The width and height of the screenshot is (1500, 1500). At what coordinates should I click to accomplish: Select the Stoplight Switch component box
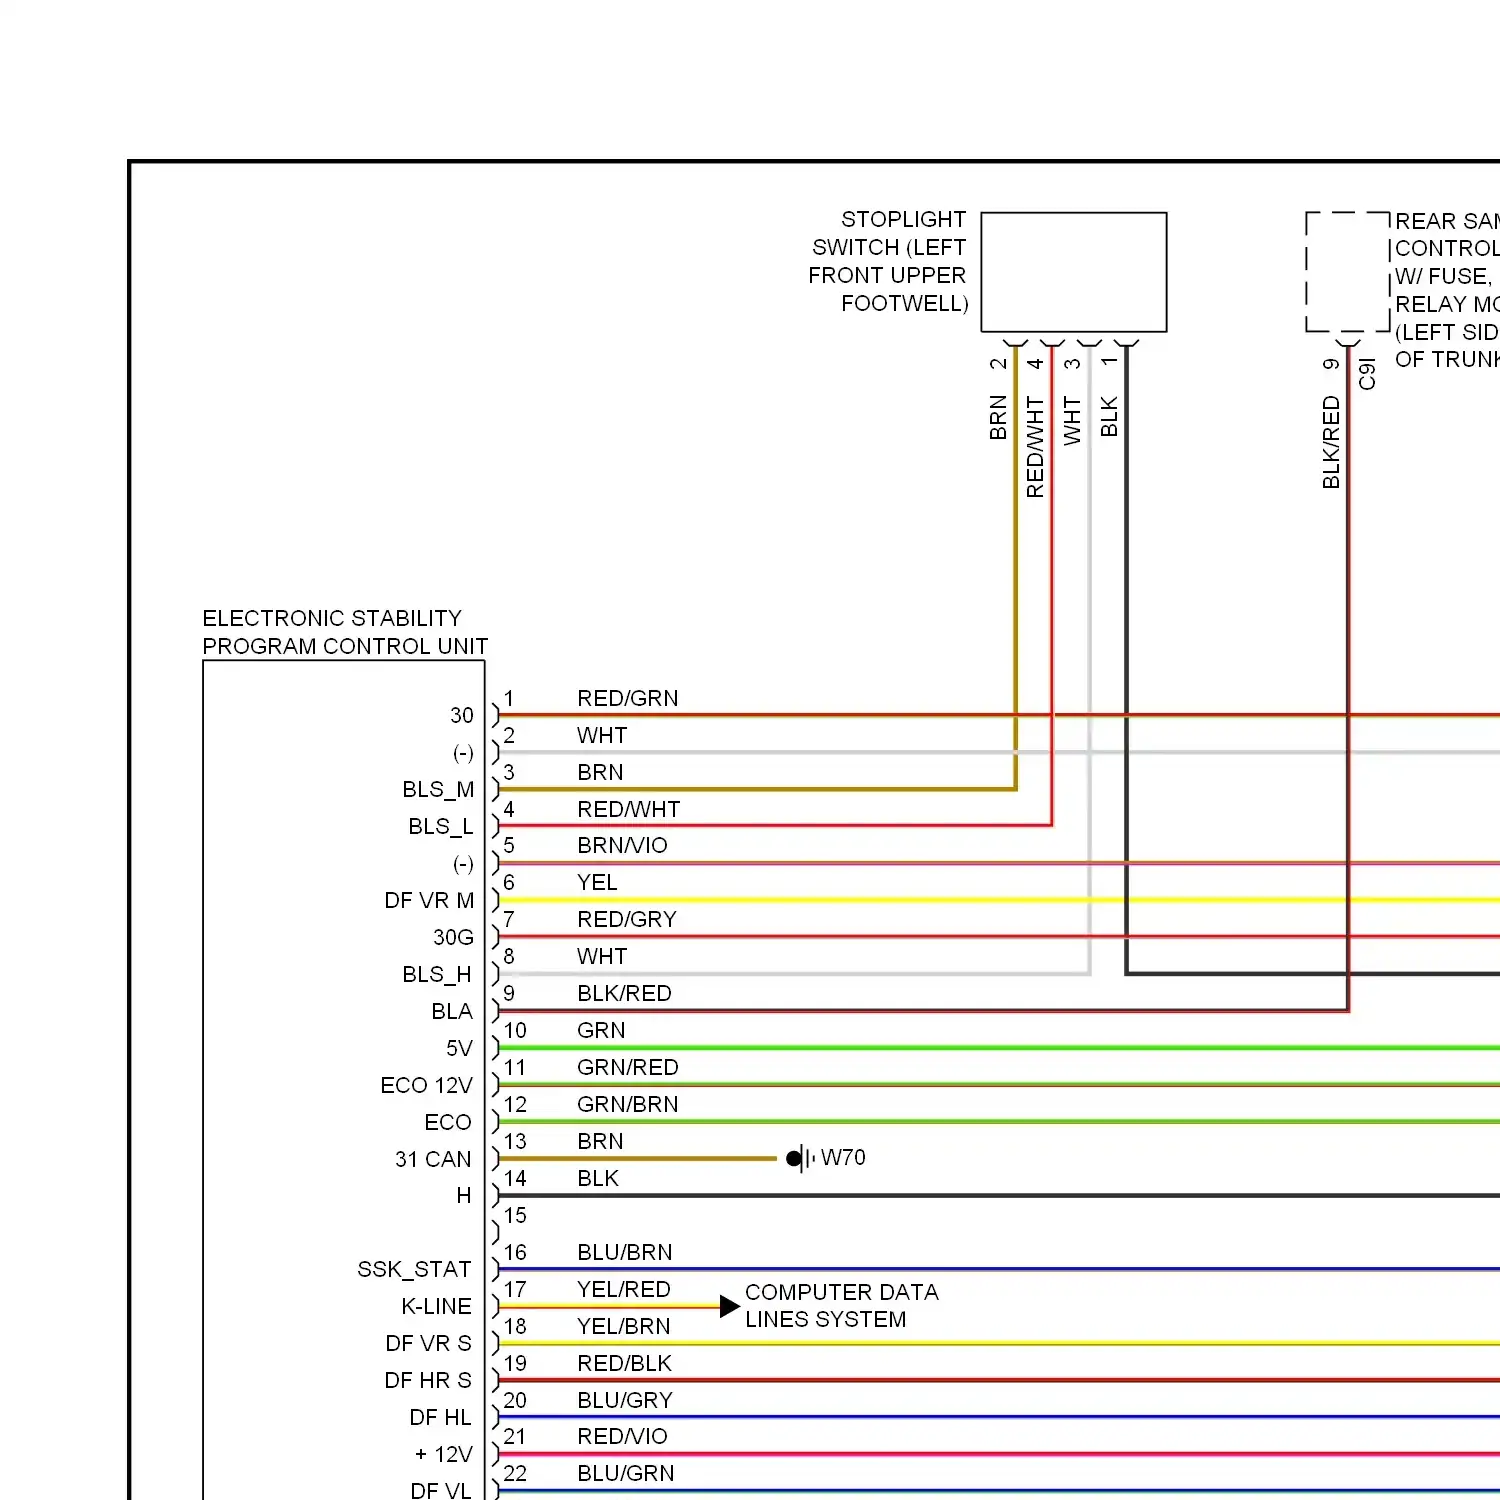(1074, 272)
